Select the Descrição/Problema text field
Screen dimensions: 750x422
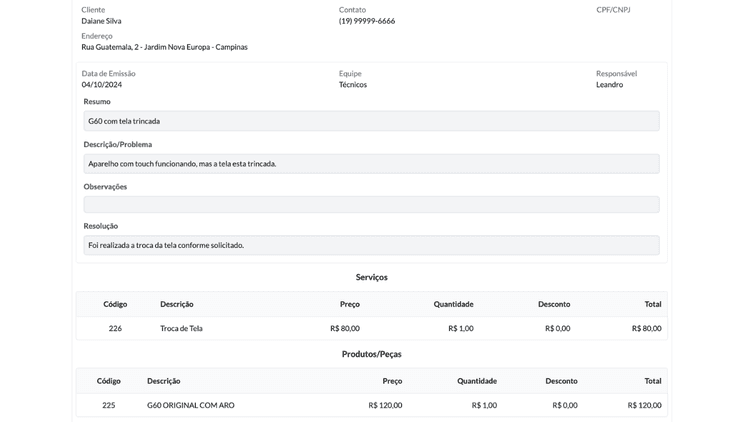tap(371, 163)
